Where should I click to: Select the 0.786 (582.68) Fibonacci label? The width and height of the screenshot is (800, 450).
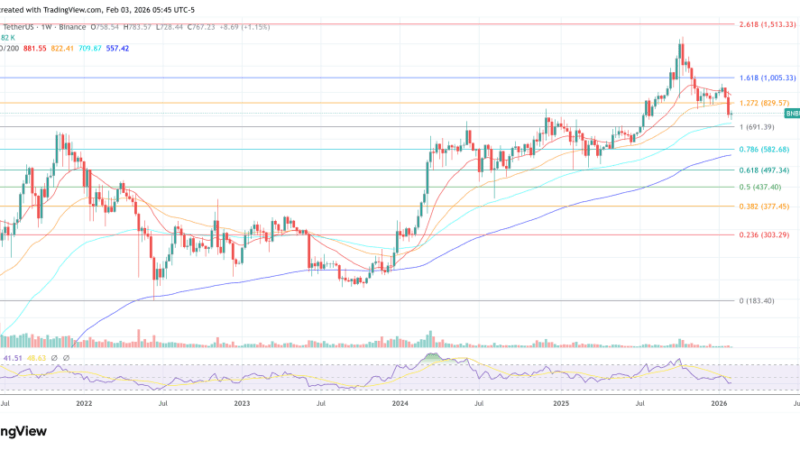[765, 150]
